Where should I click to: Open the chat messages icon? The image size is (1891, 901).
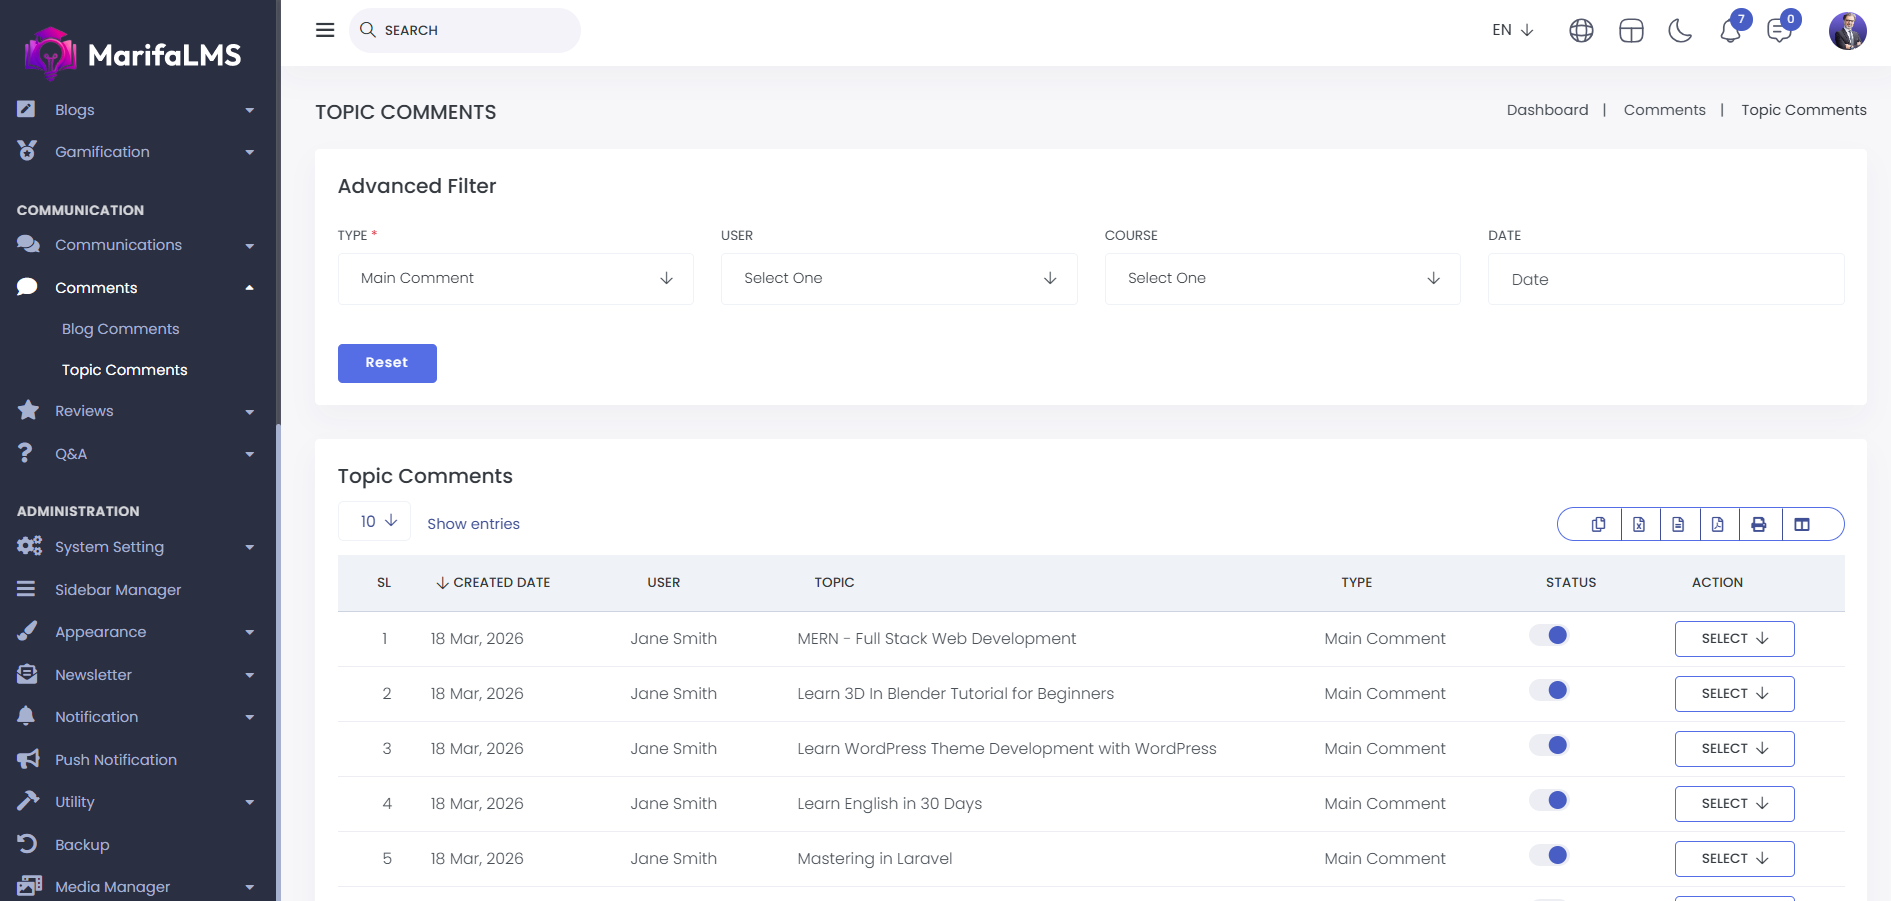click(1779, 31)
